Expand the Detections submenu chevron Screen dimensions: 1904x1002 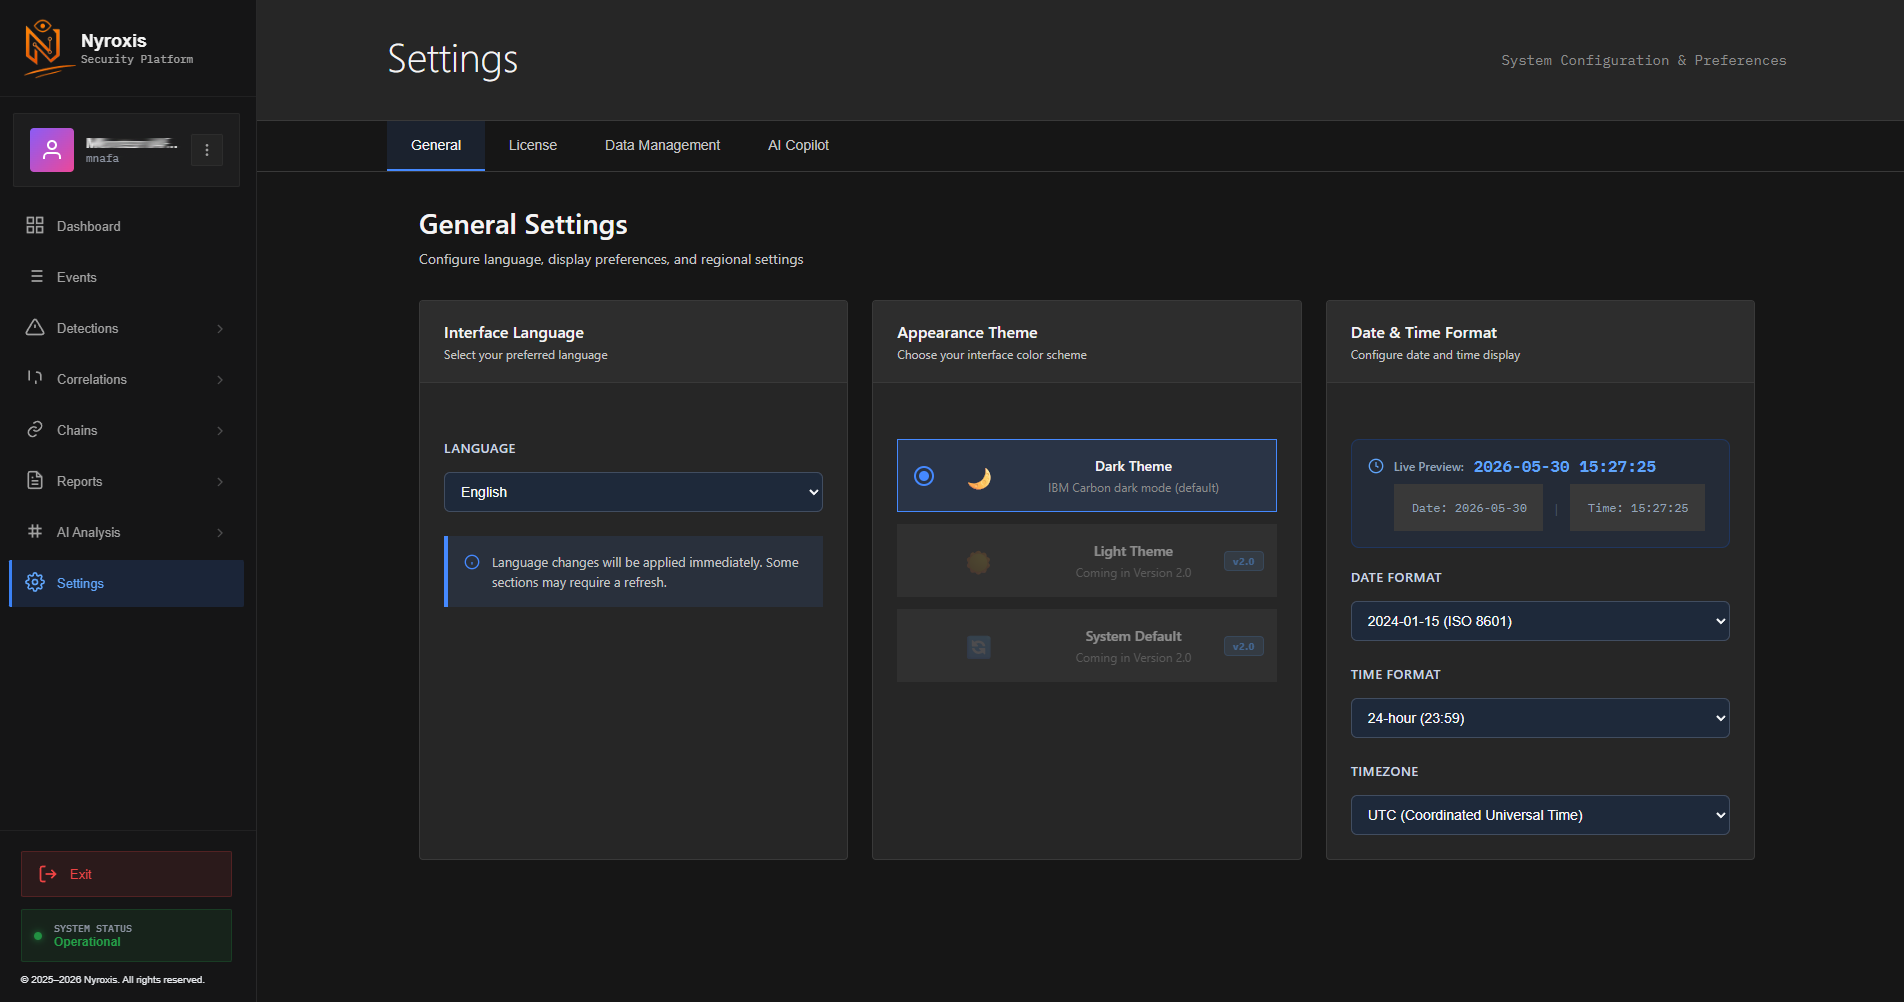(x=220, y=329)
